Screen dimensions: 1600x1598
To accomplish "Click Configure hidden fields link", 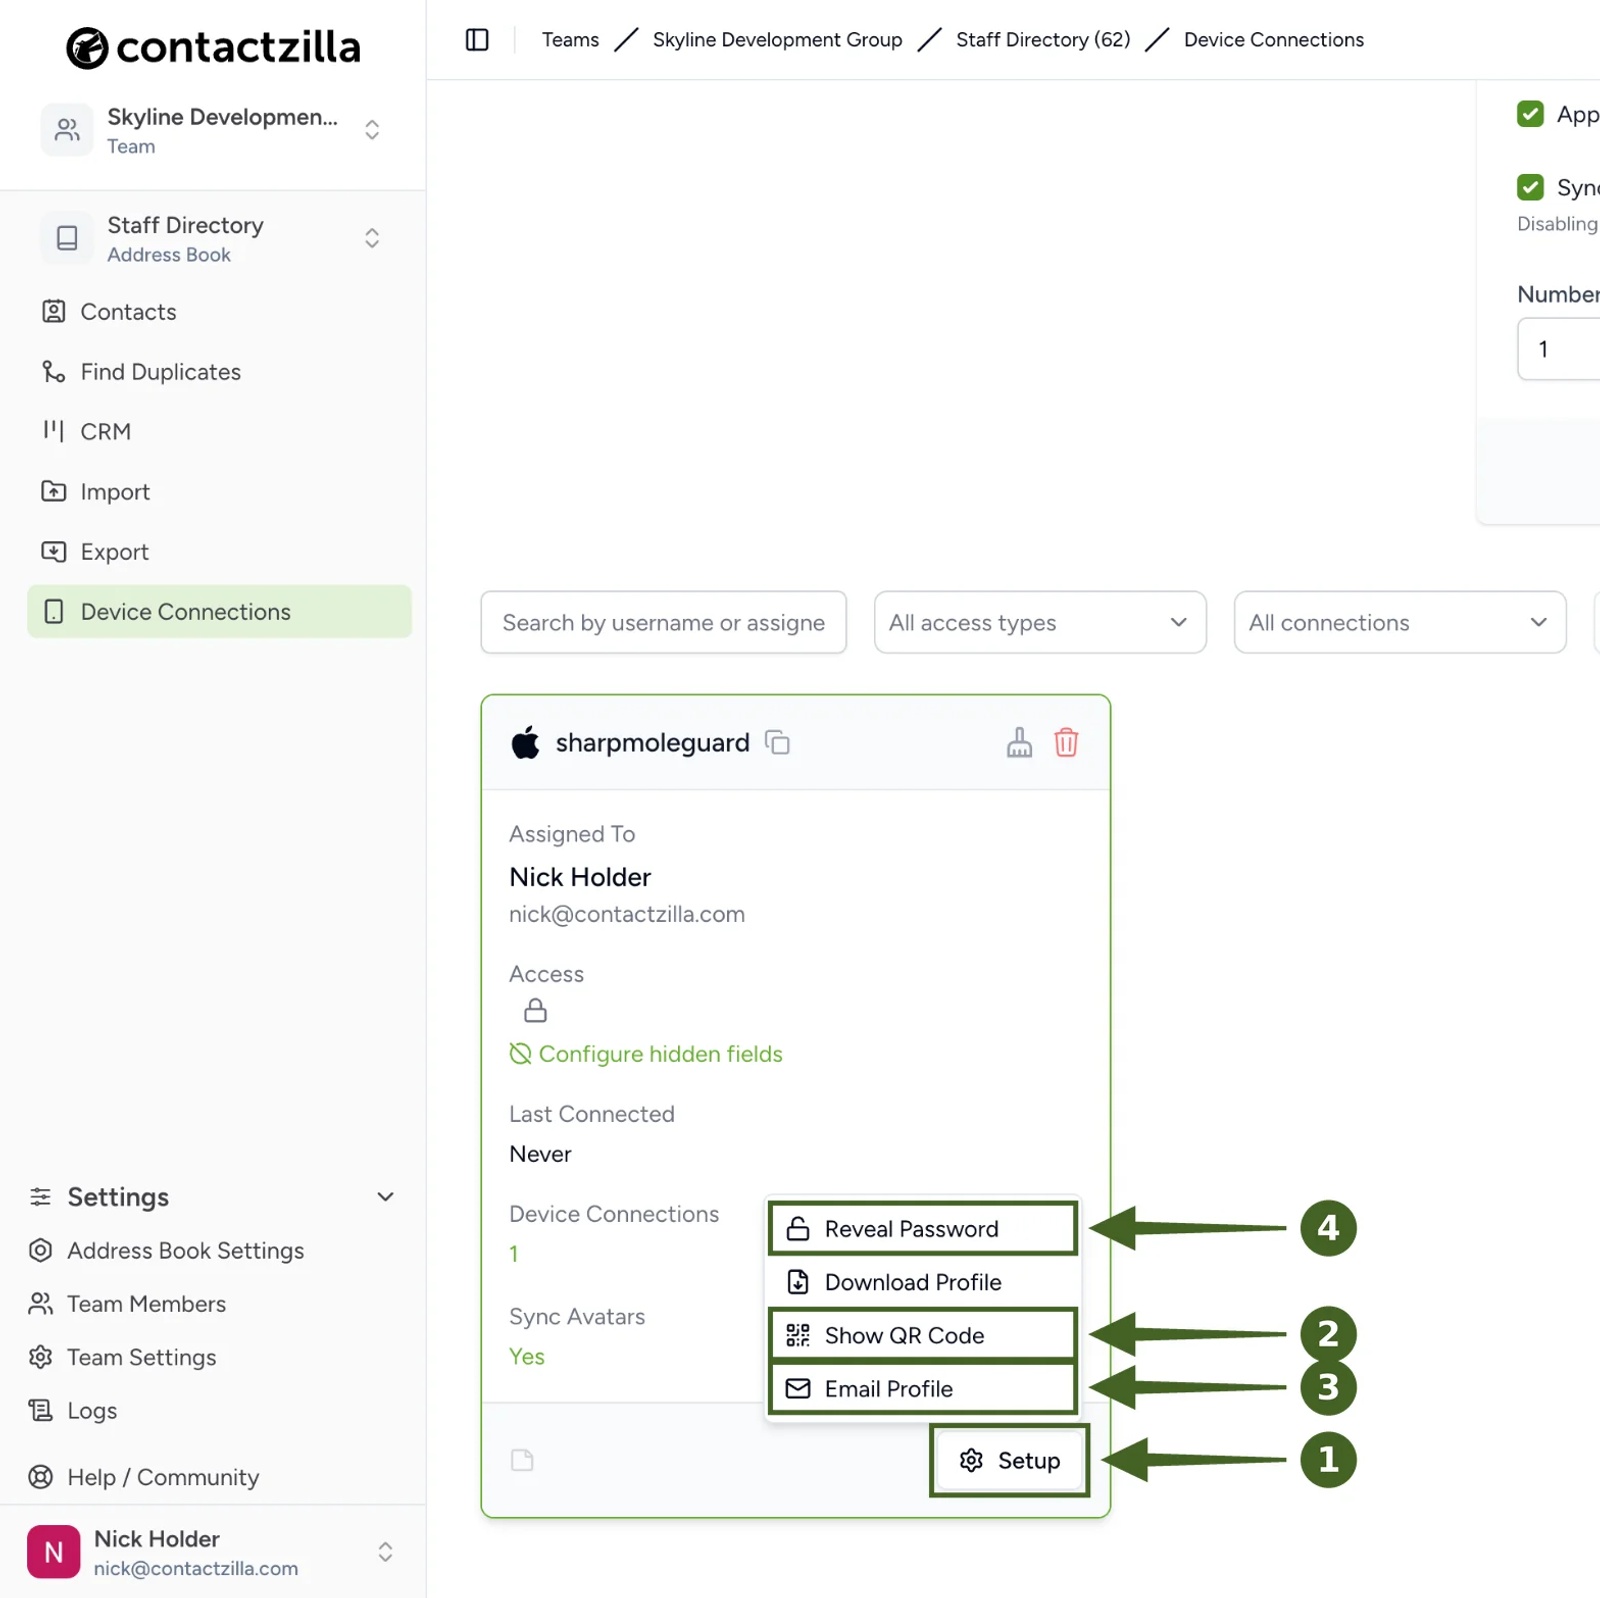I will click(646, 1054).
